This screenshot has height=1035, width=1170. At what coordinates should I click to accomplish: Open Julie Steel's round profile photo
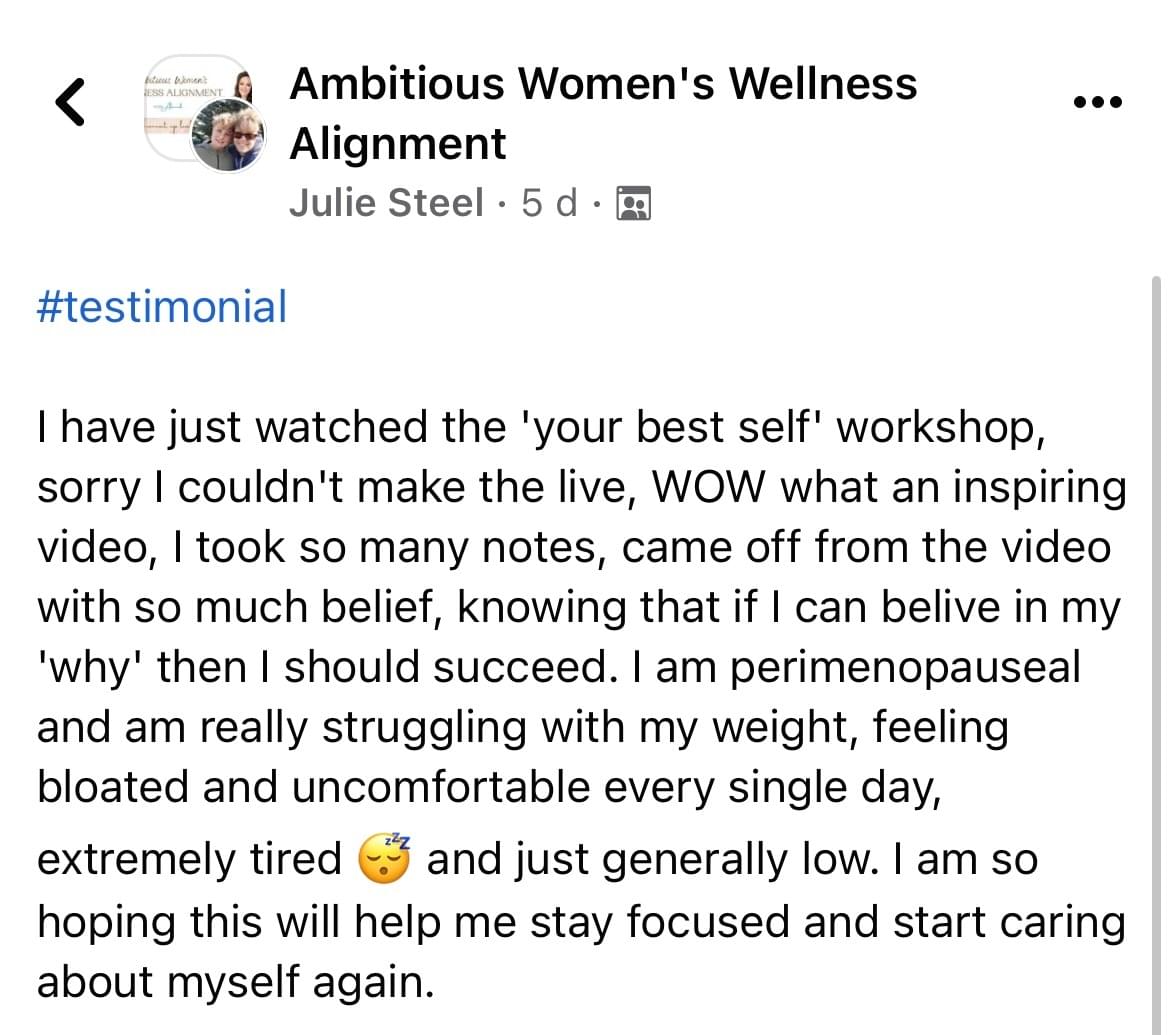(228, 136)
